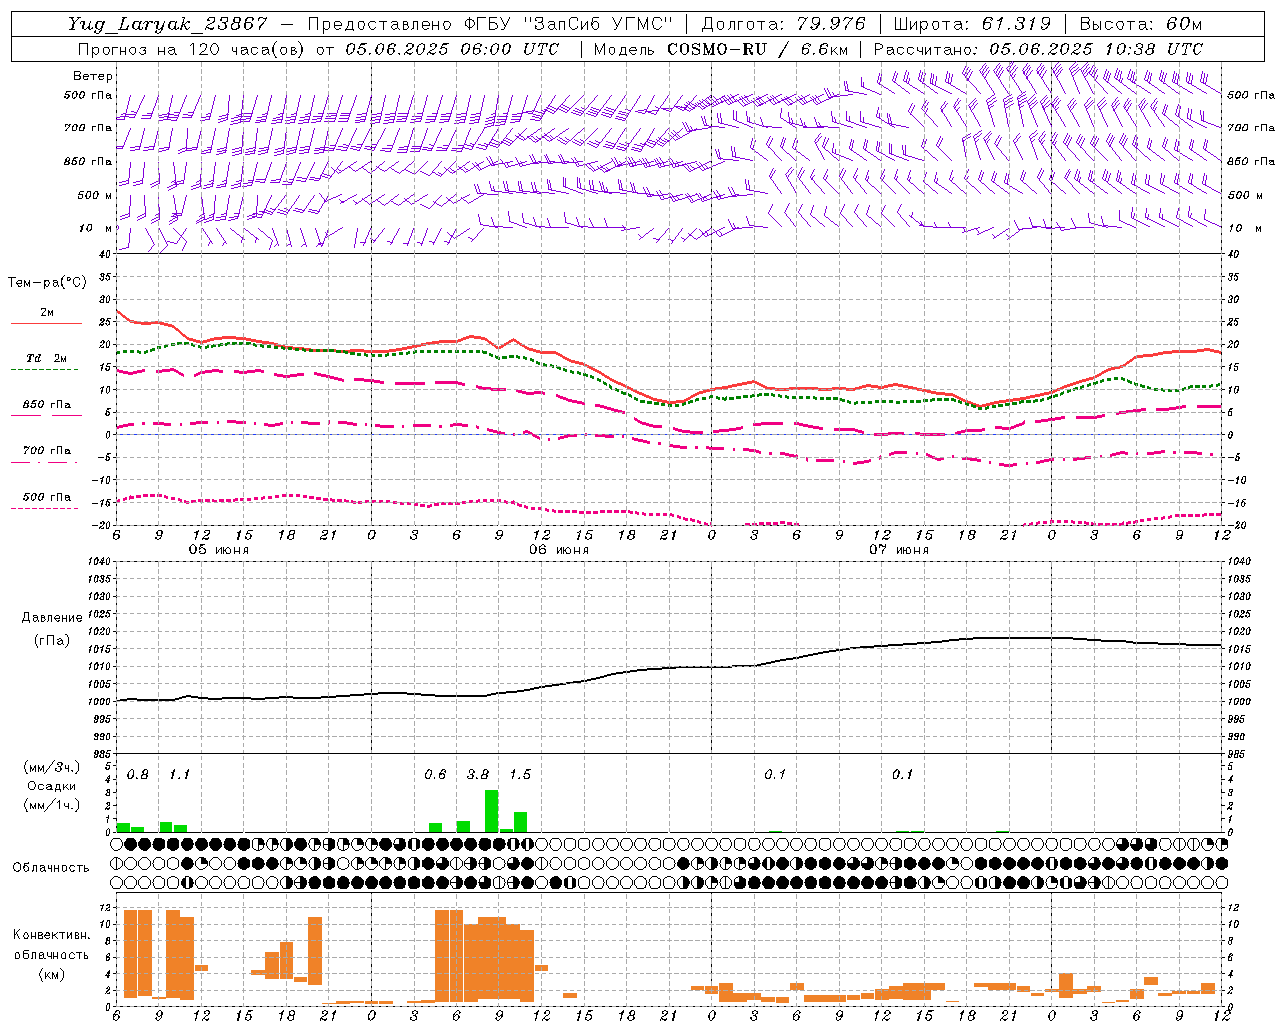Image resolution: width=1280 pixels, height=1024 pixels.
Task: Click the Давление panel title
Action: 52,618
